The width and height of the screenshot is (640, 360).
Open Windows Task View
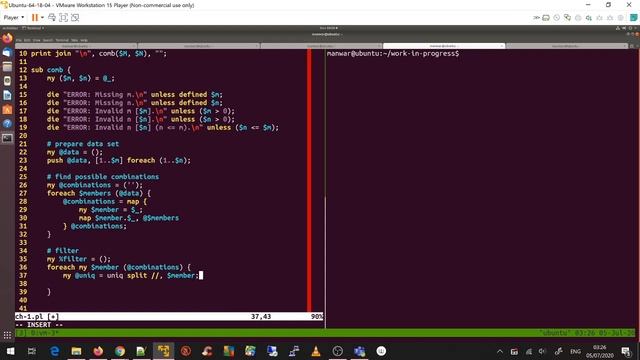[32, 351]
